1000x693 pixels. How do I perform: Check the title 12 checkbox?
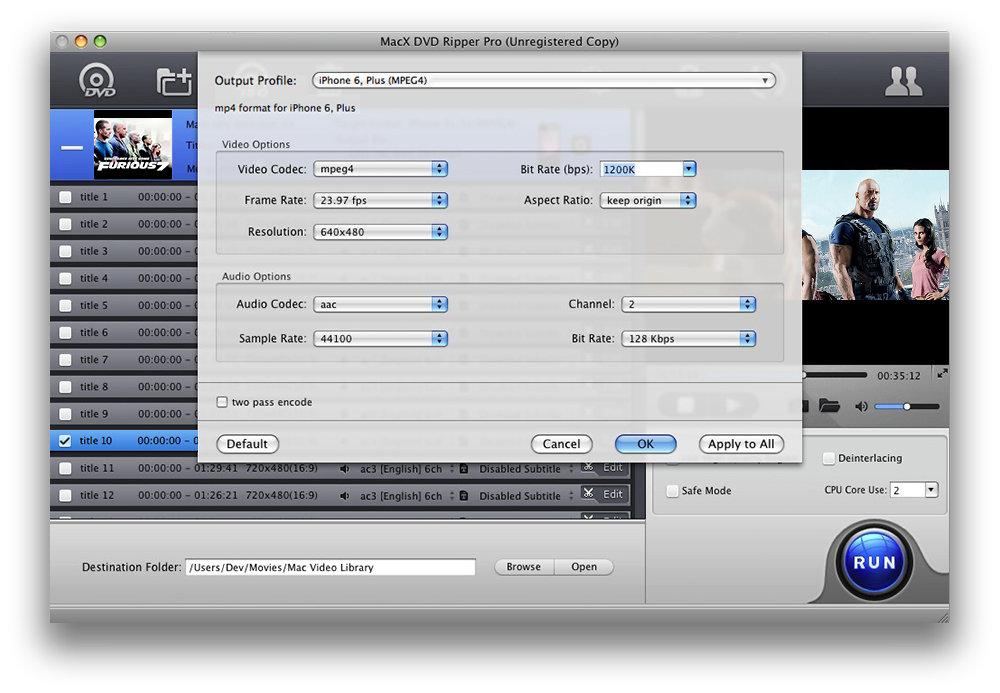[x=65, y=495]
